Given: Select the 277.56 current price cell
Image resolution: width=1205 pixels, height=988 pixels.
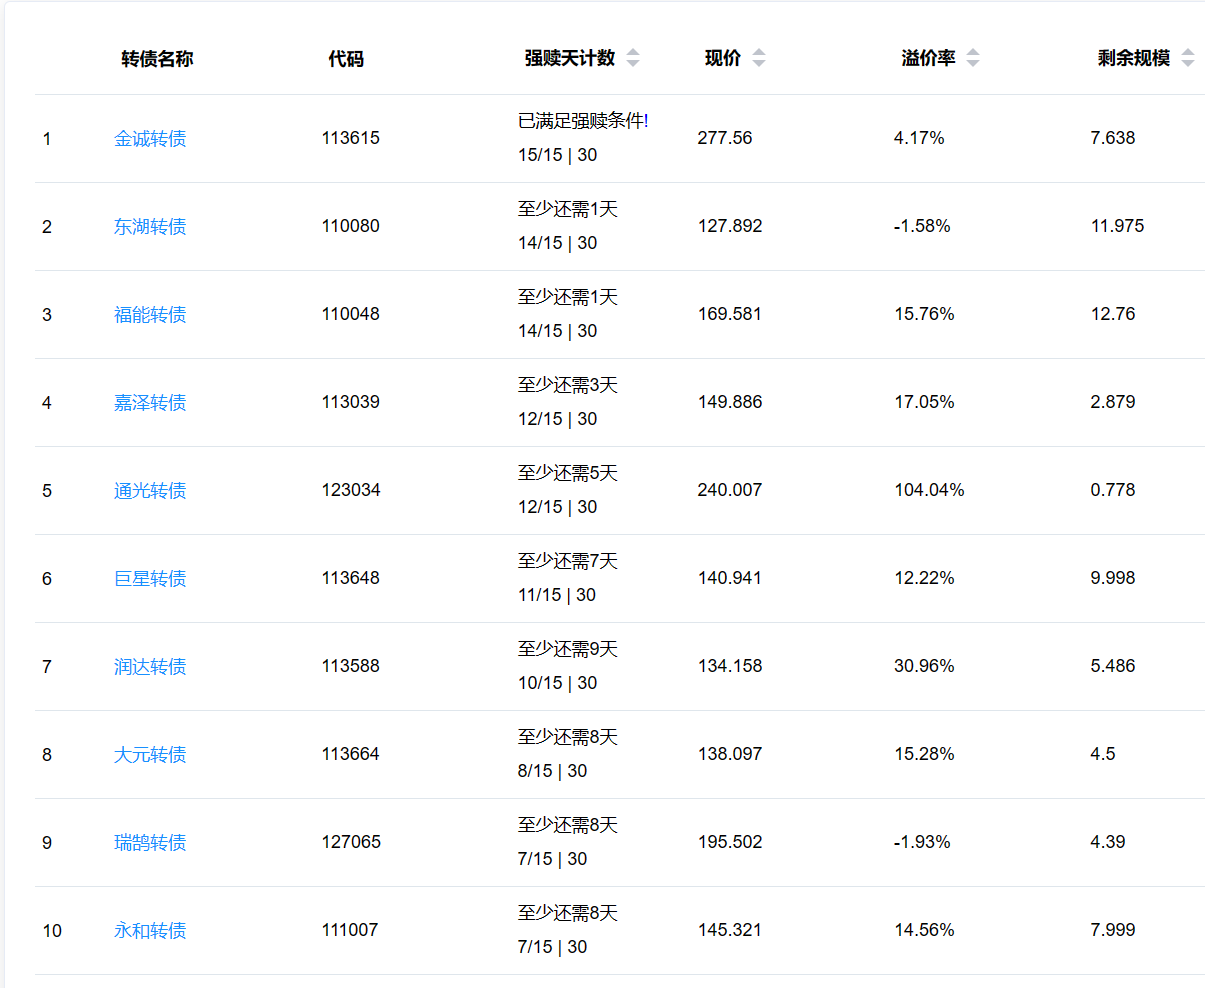Looking at the screenshot, I should [x=725, y=138].
